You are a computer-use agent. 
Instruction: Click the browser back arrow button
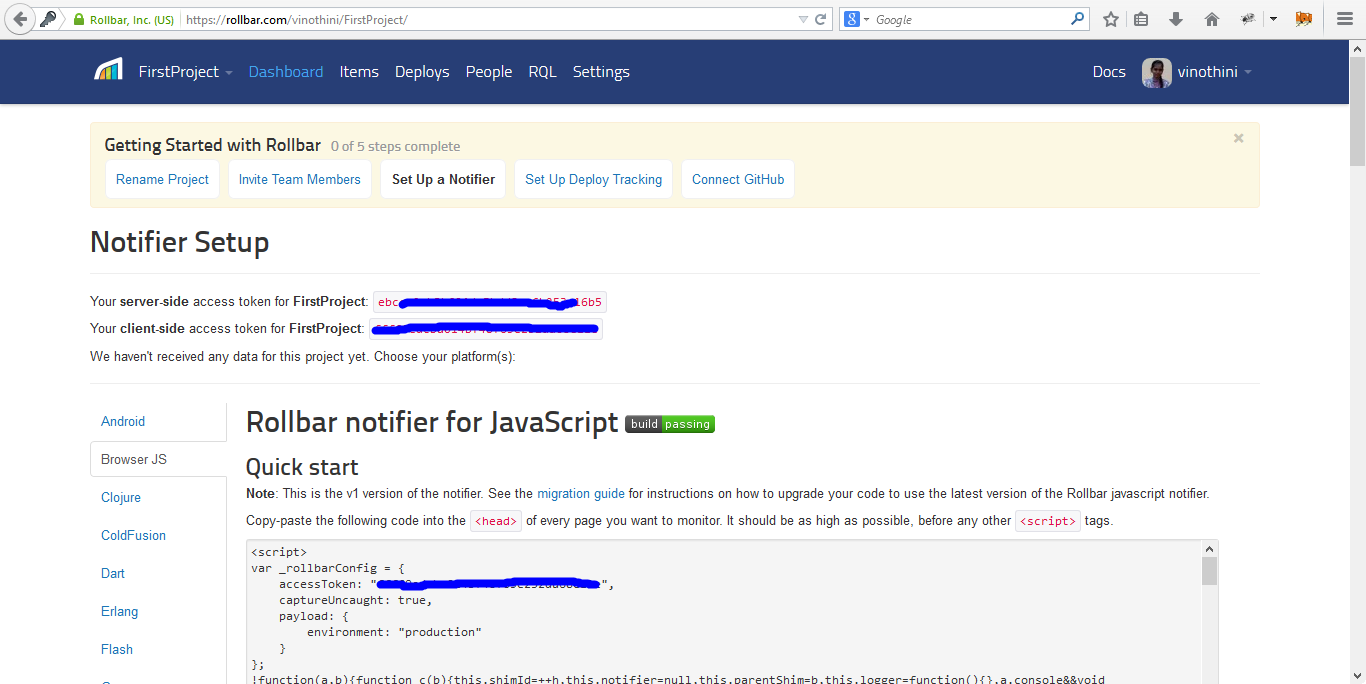click(20, 19)
